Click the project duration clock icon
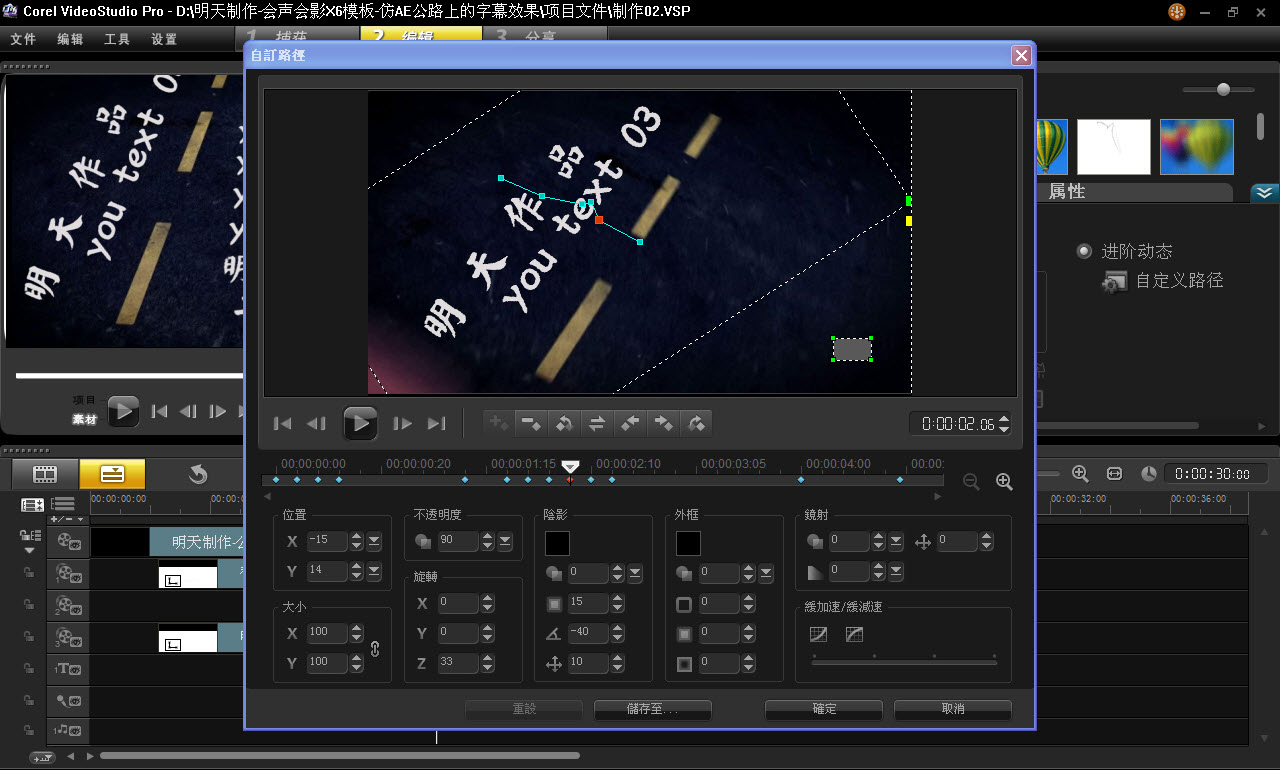The image size is (1280, 770). tap(1148, 473)
